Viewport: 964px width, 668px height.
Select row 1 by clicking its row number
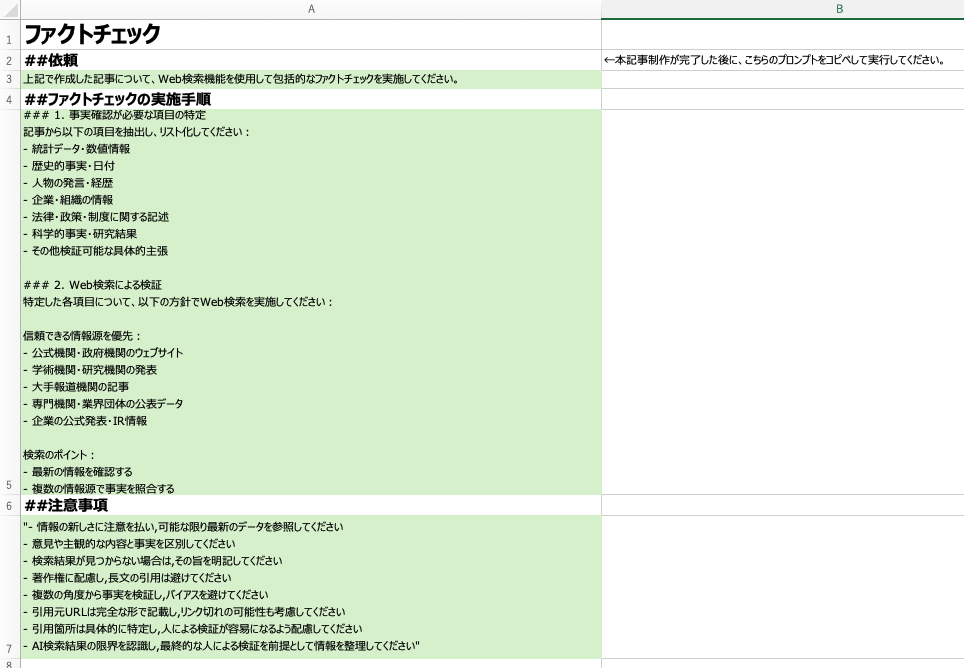(8, 34)
